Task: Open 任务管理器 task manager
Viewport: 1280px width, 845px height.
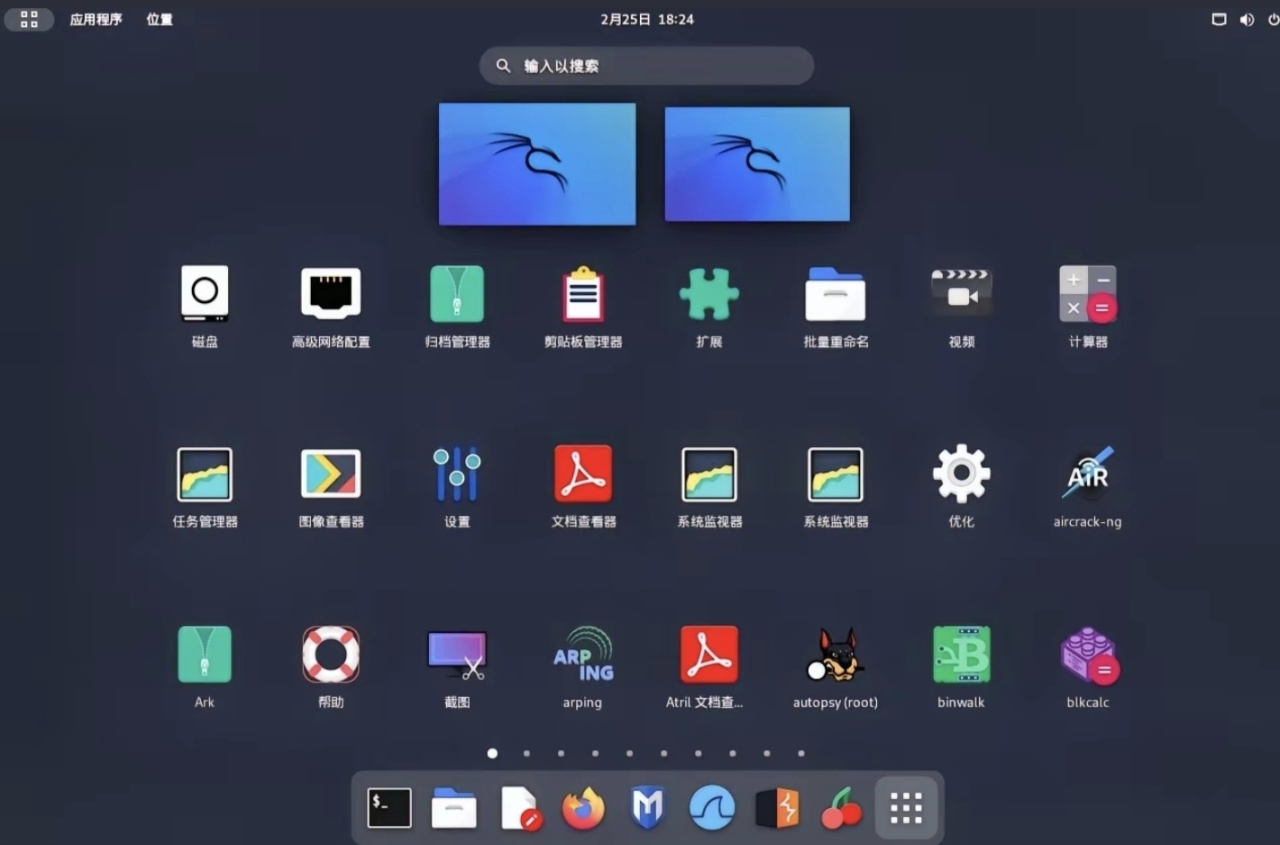Action: click(x=205, y=474)
